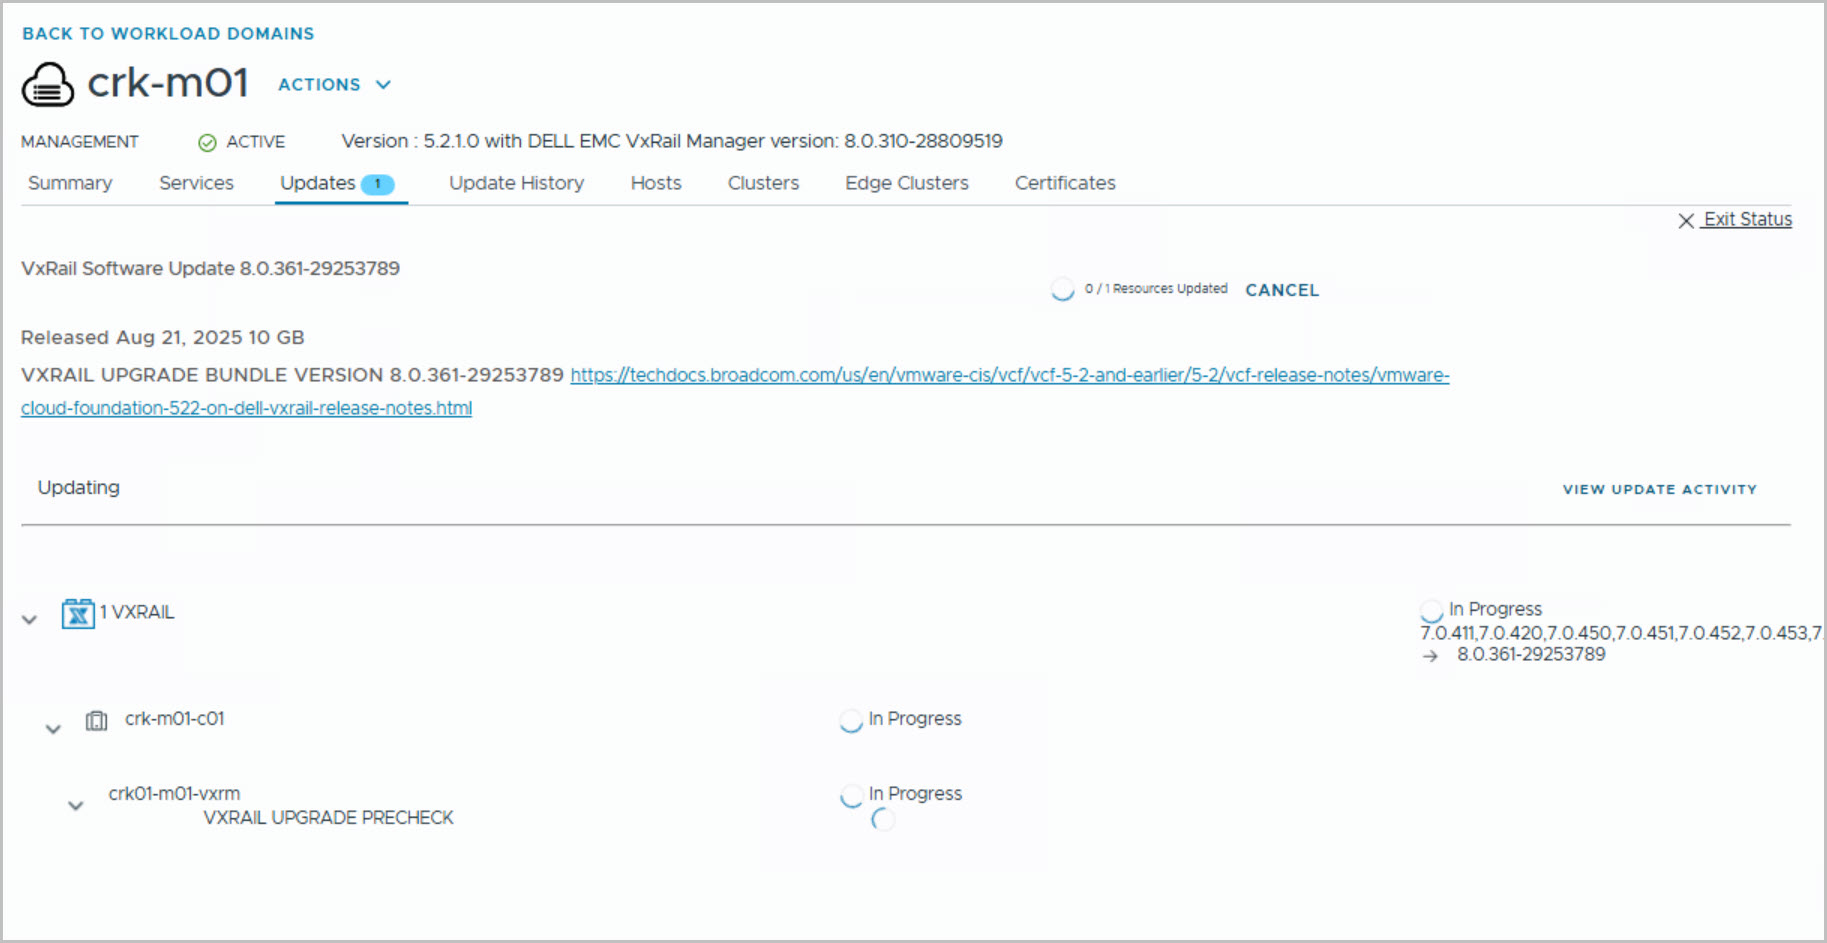Switch to the Summary tab

(x=70, y=183)
